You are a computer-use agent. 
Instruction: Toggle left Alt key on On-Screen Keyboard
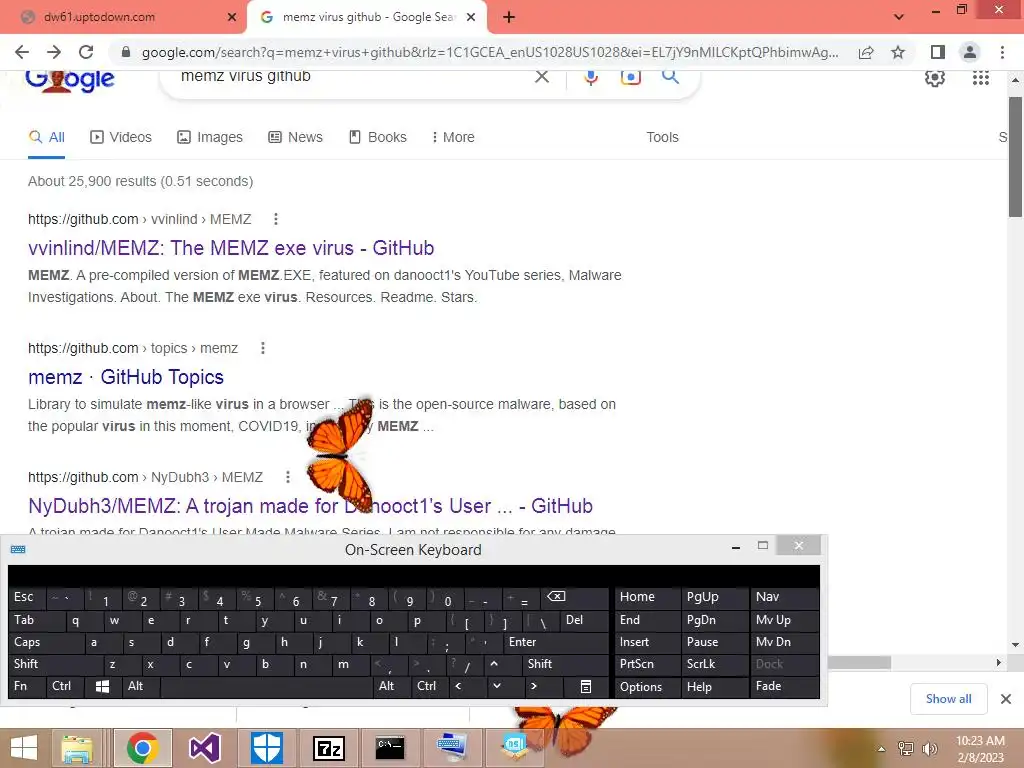tap(141, 686)
